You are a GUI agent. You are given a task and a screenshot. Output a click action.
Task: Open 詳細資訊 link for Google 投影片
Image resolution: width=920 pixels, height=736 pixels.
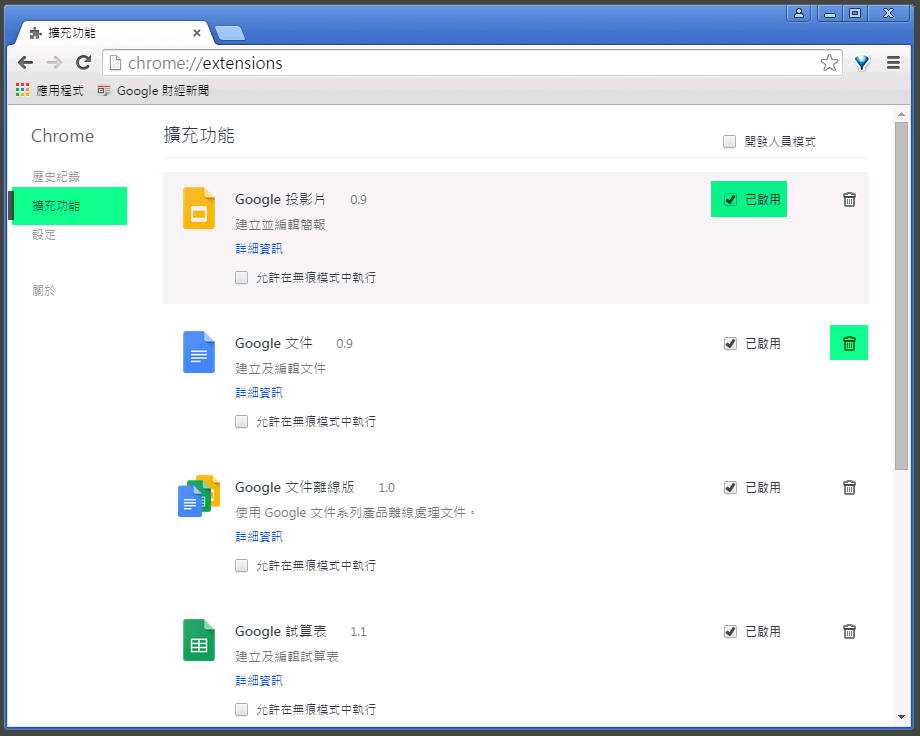[x=259, y=249]
